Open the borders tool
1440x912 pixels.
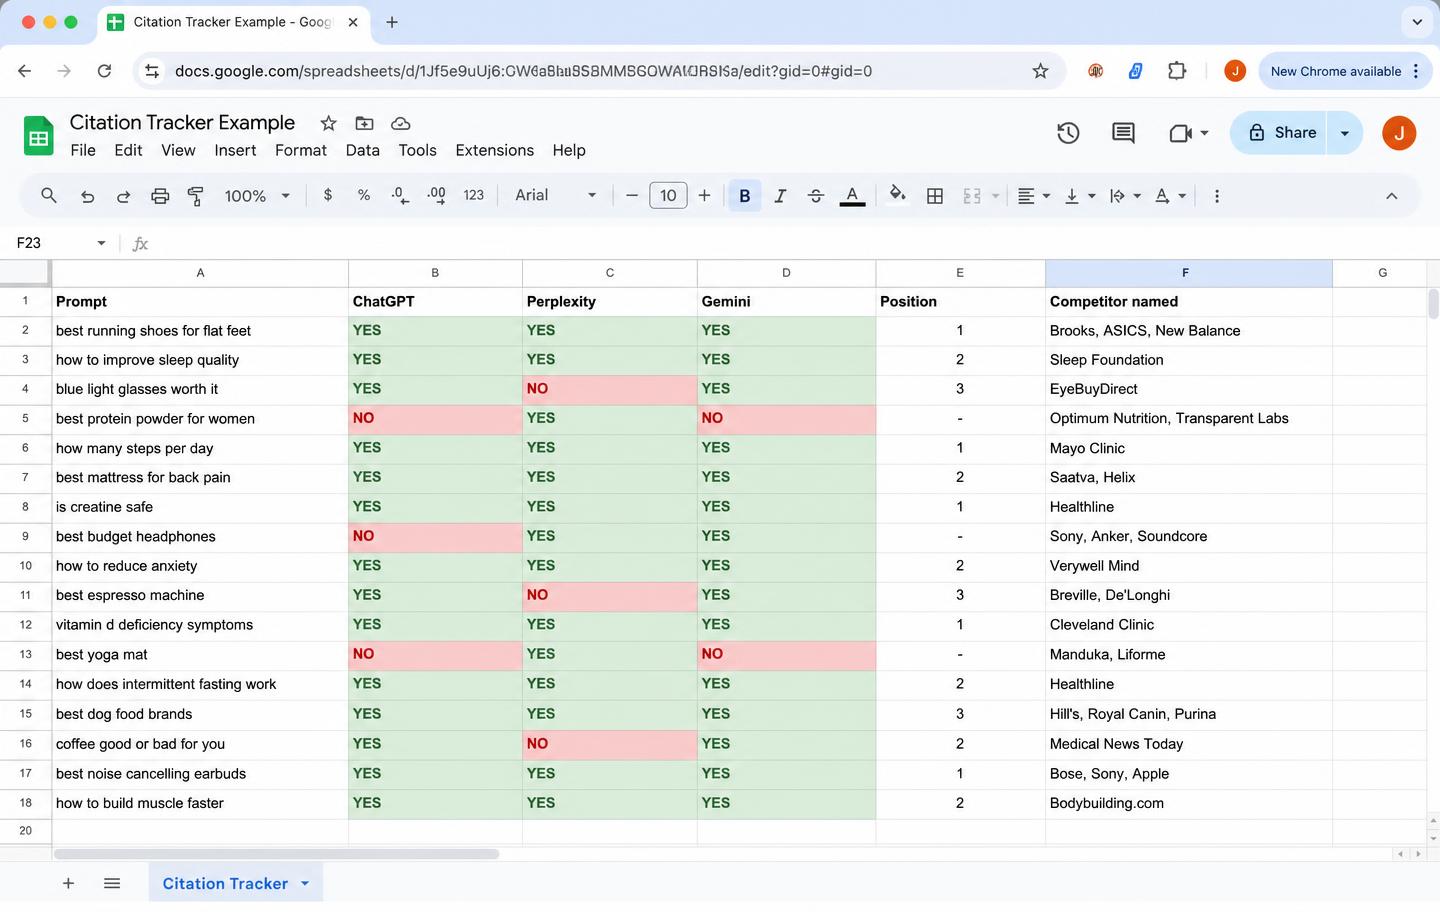pos(935,196)
